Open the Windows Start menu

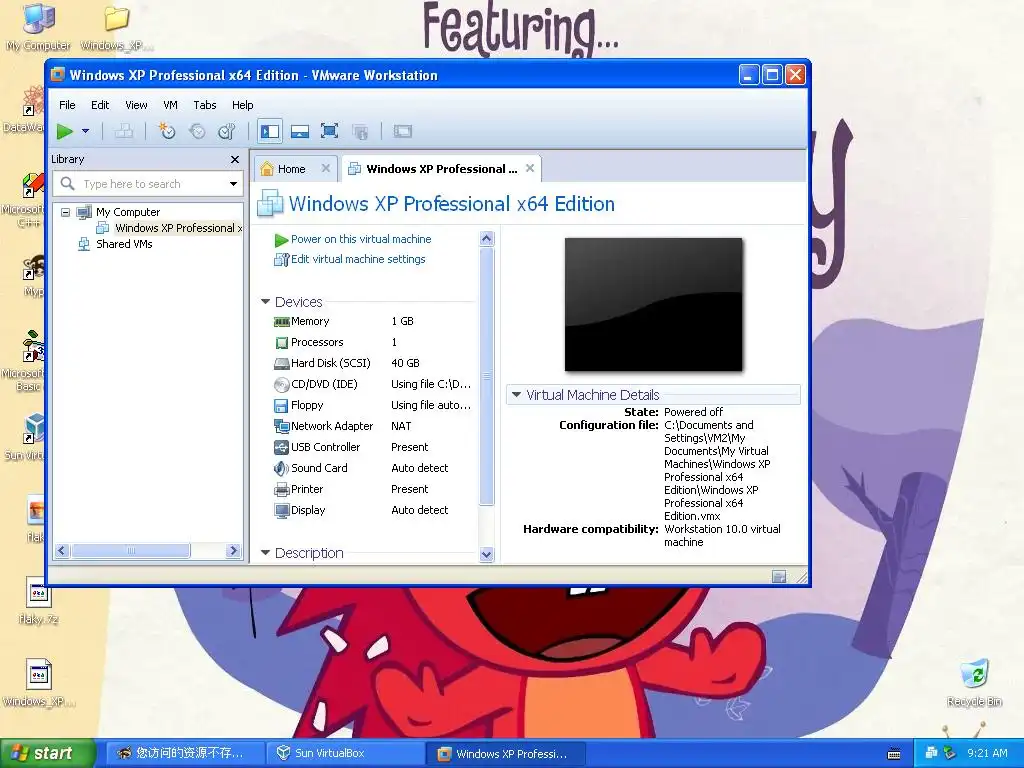tap(46, 754)
